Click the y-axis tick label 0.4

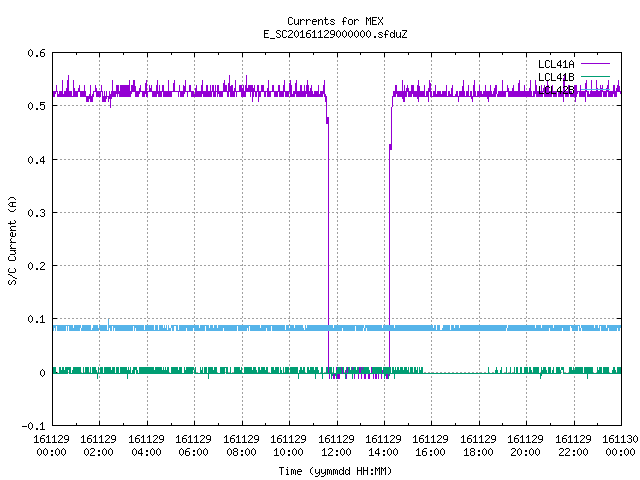[36, 160]
